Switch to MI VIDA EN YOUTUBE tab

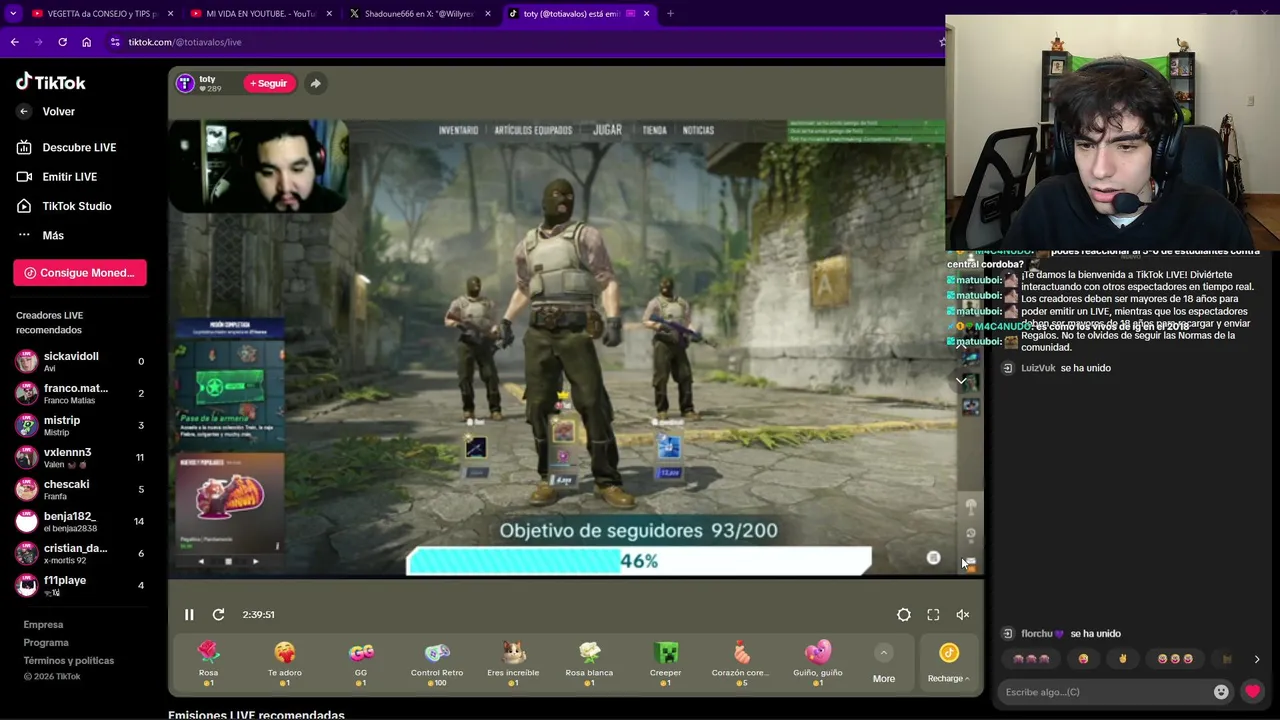(260, 14)
